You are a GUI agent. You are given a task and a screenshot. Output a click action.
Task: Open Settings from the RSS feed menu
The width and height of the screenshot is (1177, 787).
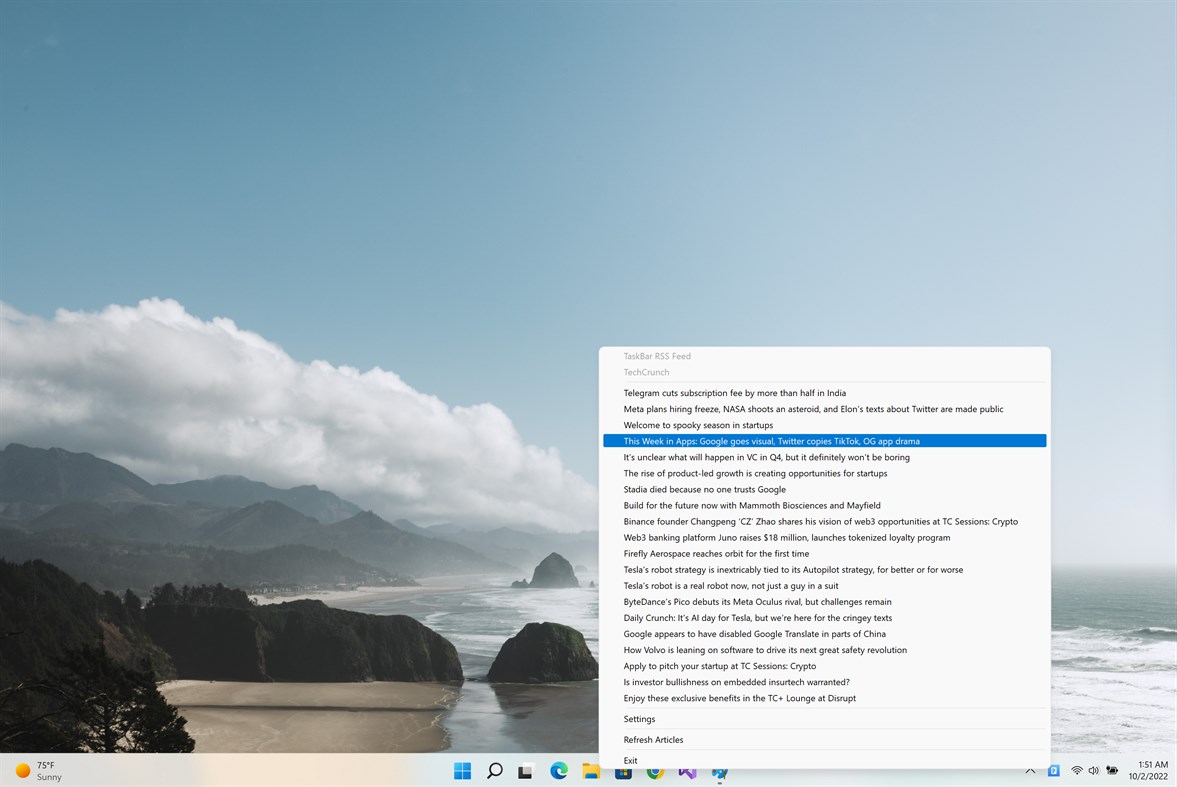click(639, 719)
